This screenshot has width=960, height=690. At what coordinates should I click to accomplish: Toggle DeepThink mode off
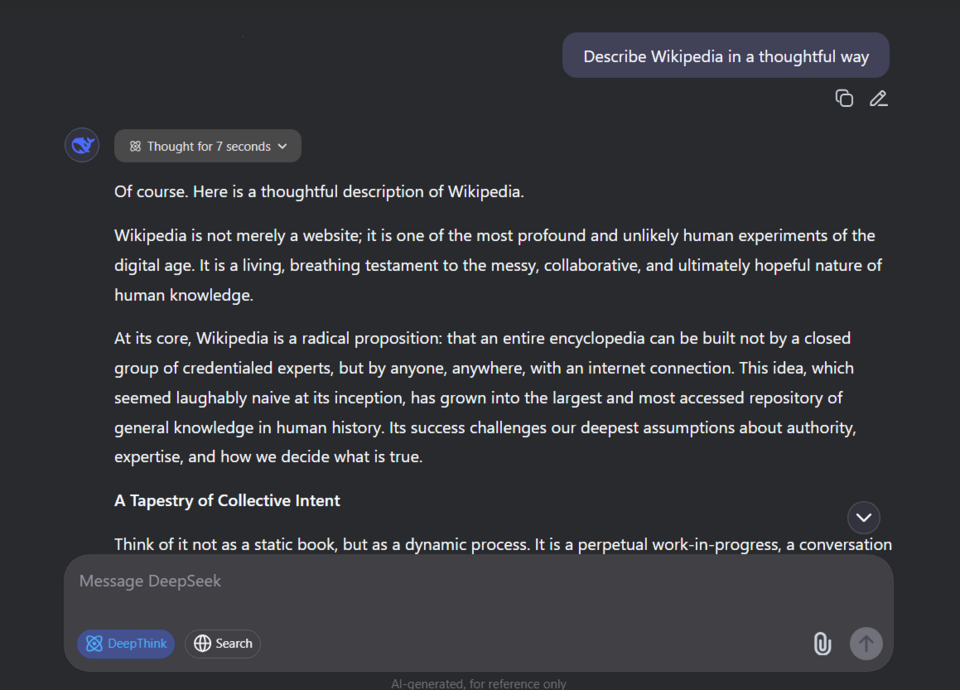click(126, 644)
